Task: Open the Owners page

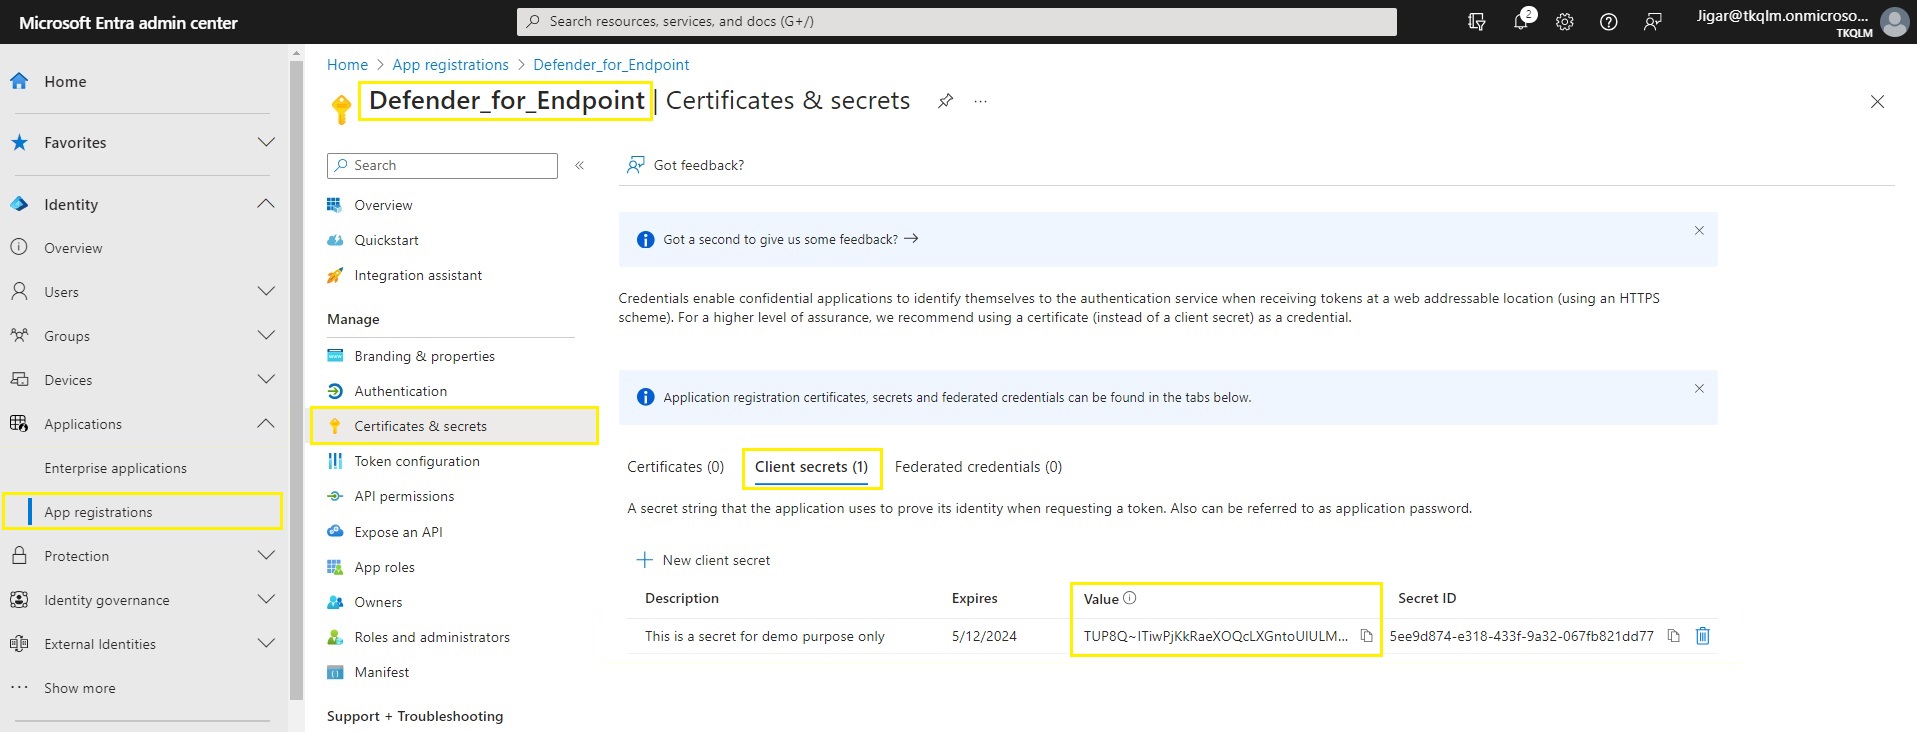Action: (378, 602)
